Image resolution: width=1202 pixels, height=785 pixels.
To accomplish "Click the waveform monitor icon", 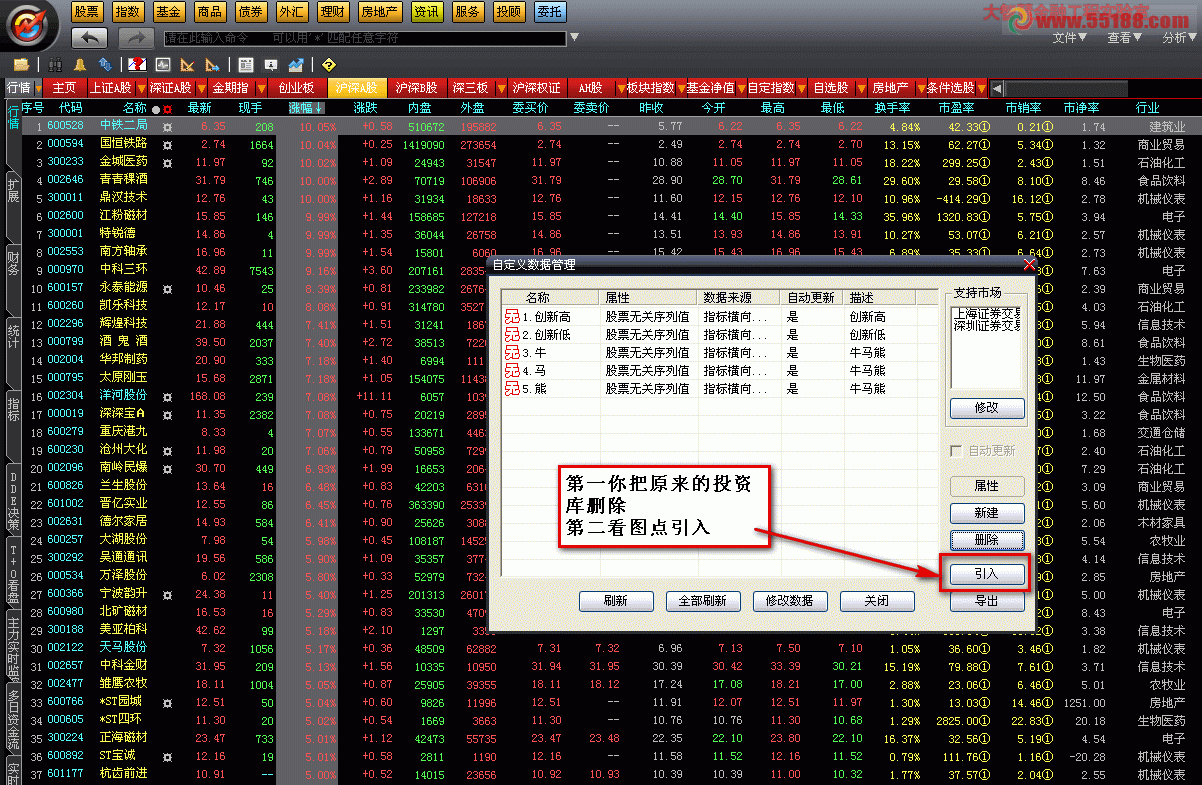I will click(163, 65).
